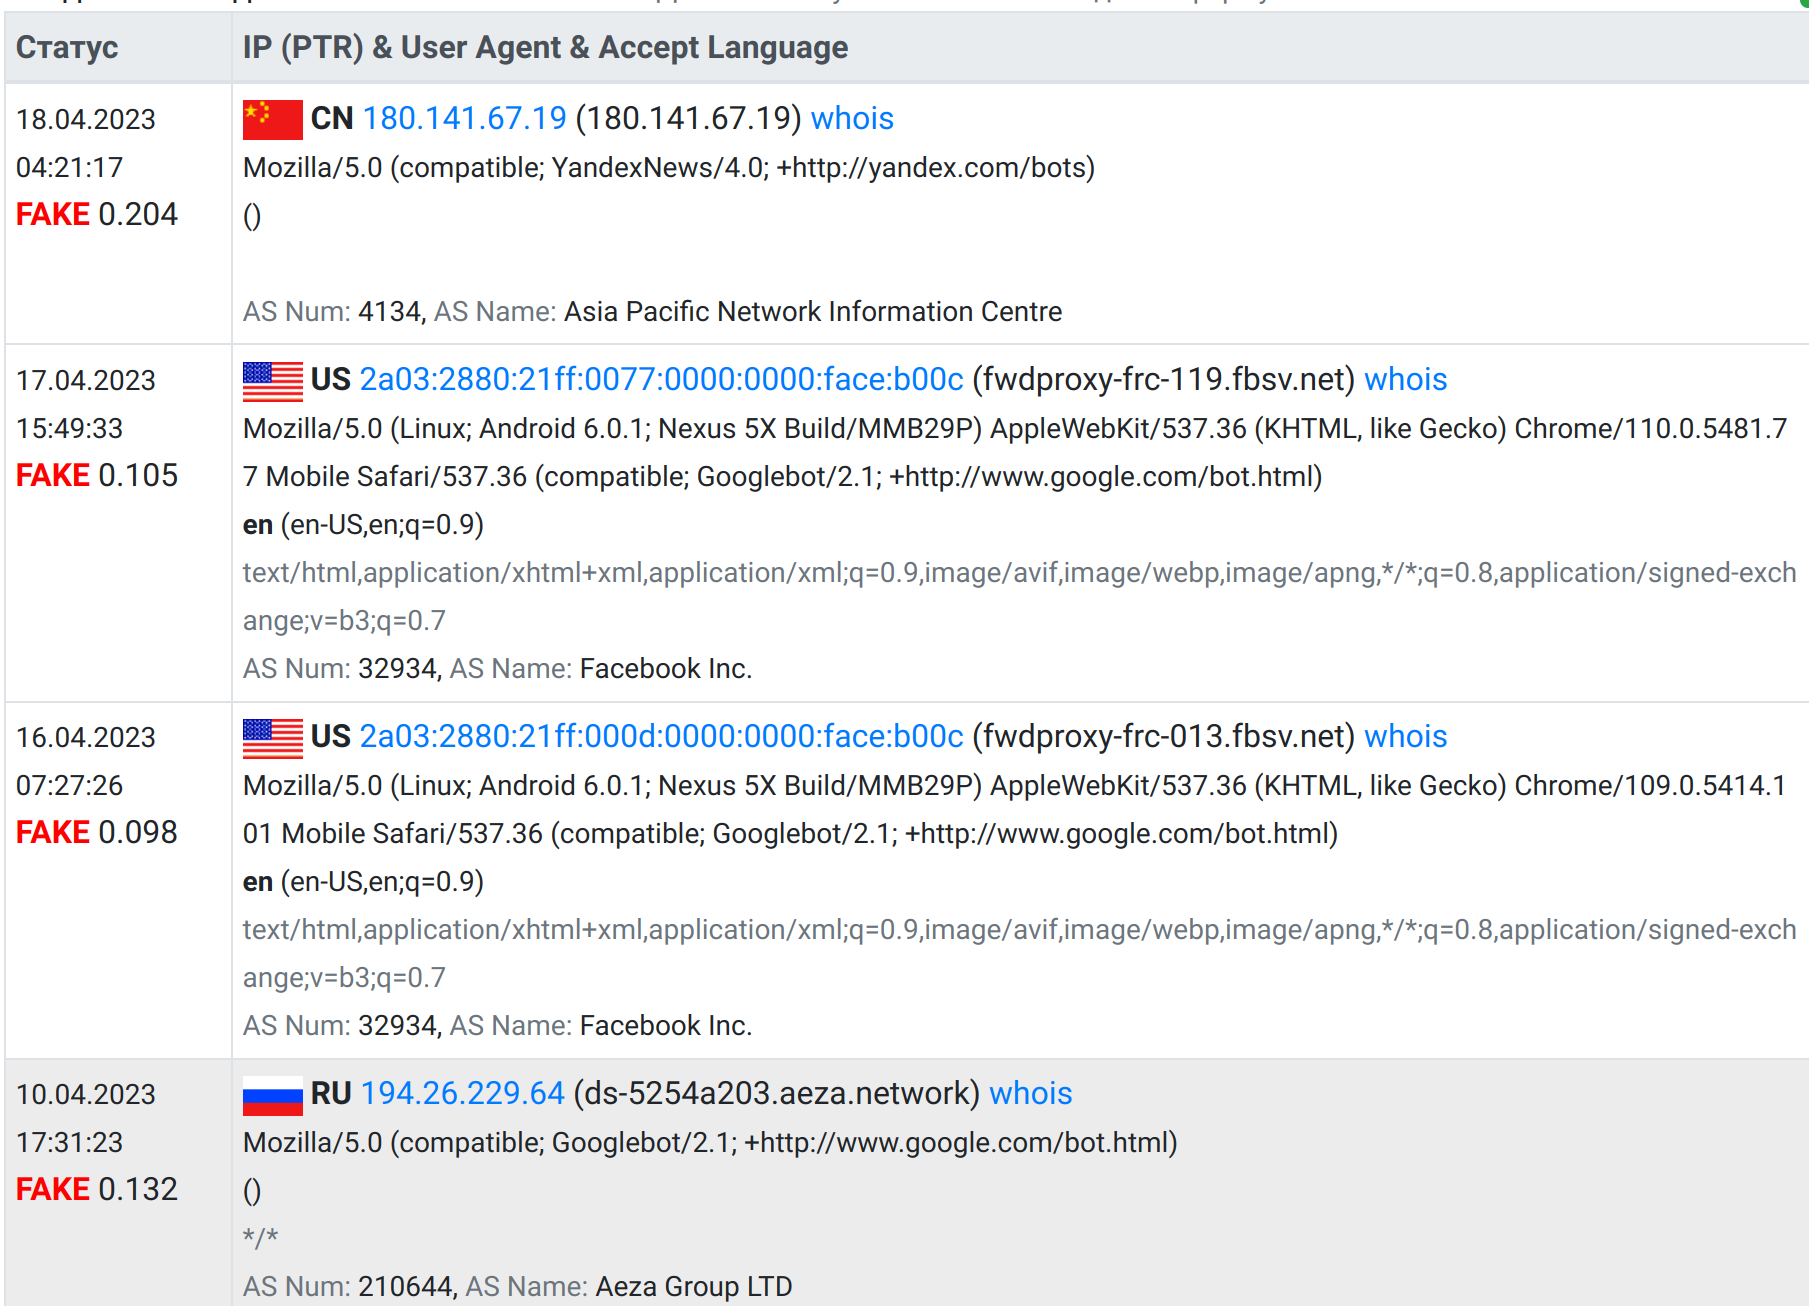
Task: Click the US flag next to fwdproxy-frc-013
Action: coord(270,737)
